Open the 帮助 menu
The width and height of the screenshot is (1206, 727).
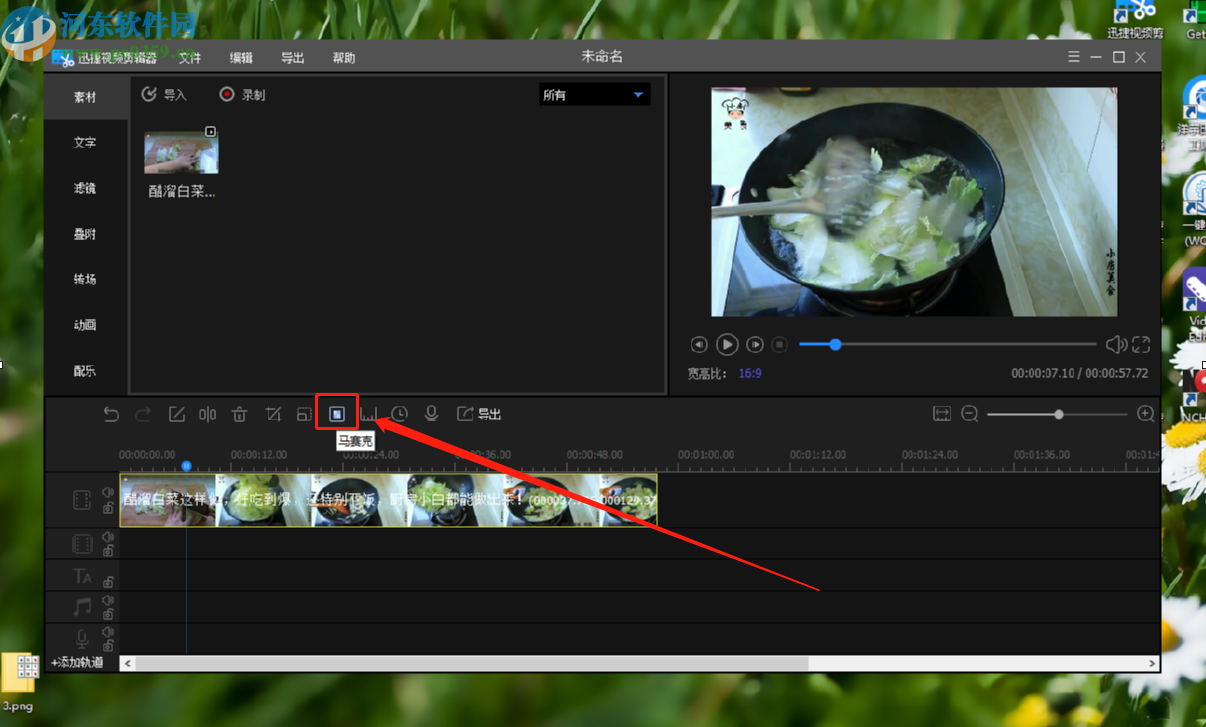click(344, 58)
